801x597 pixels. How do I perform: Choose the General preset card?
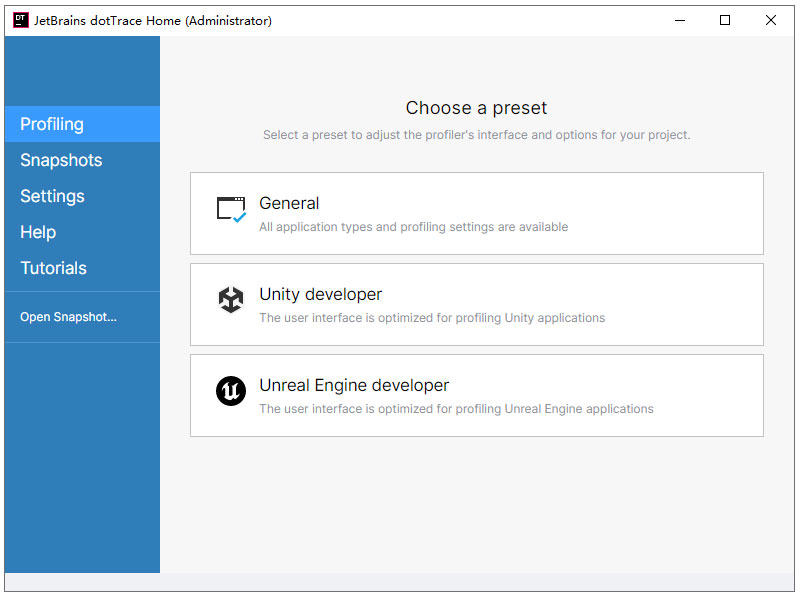pyautogui.click(x=477, y=213)
